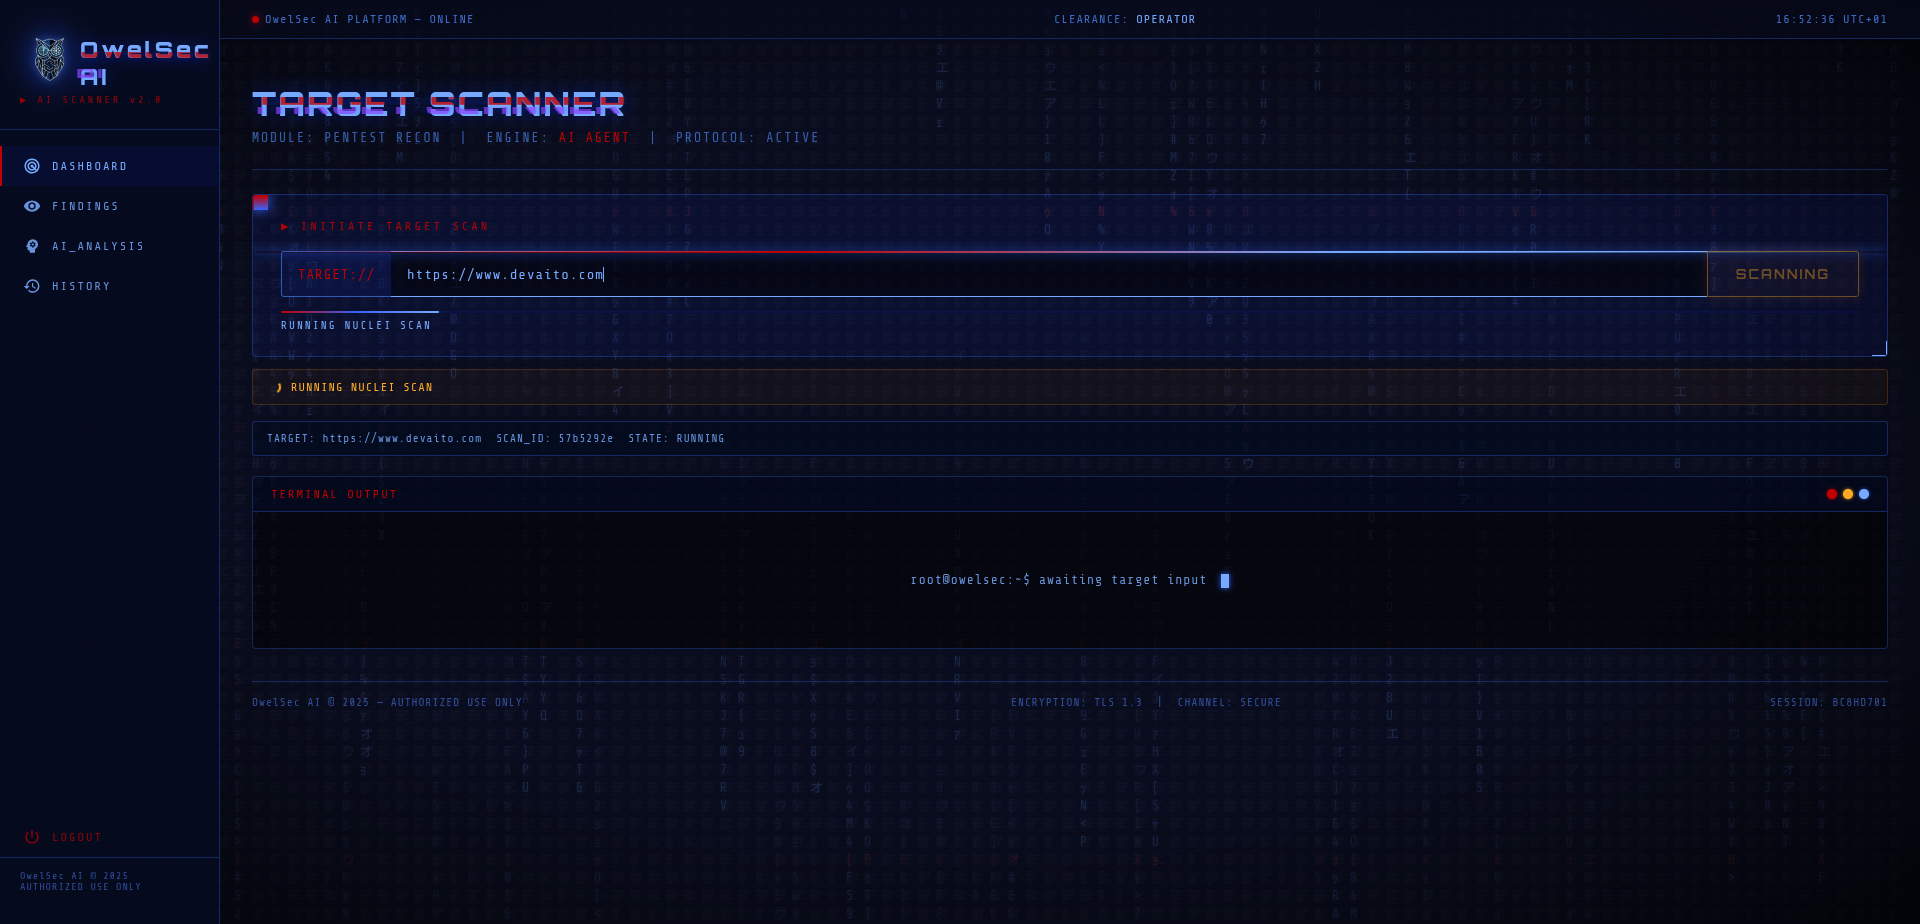Click the blue terminal window dot
This screenshot has height=924, width=1920.
click(x=1864, y=494)
